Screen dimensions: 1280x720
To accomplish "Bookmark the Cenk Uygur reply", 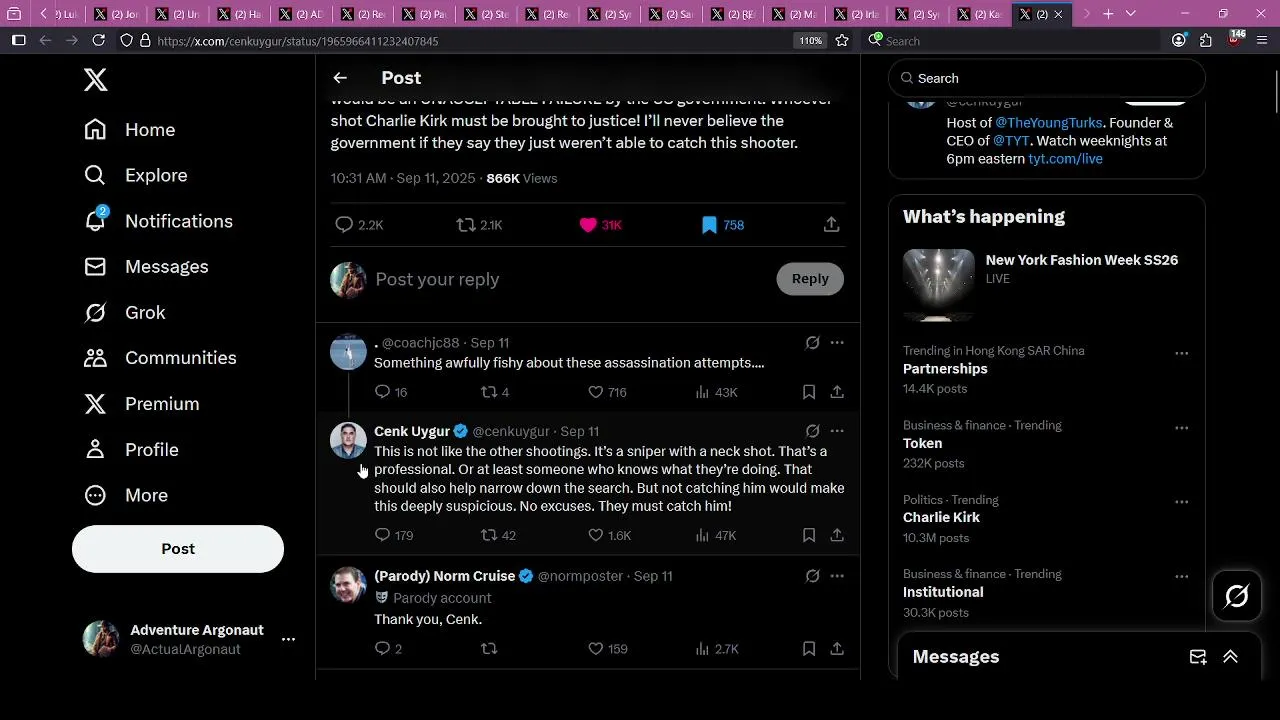I will coord(809,535).
